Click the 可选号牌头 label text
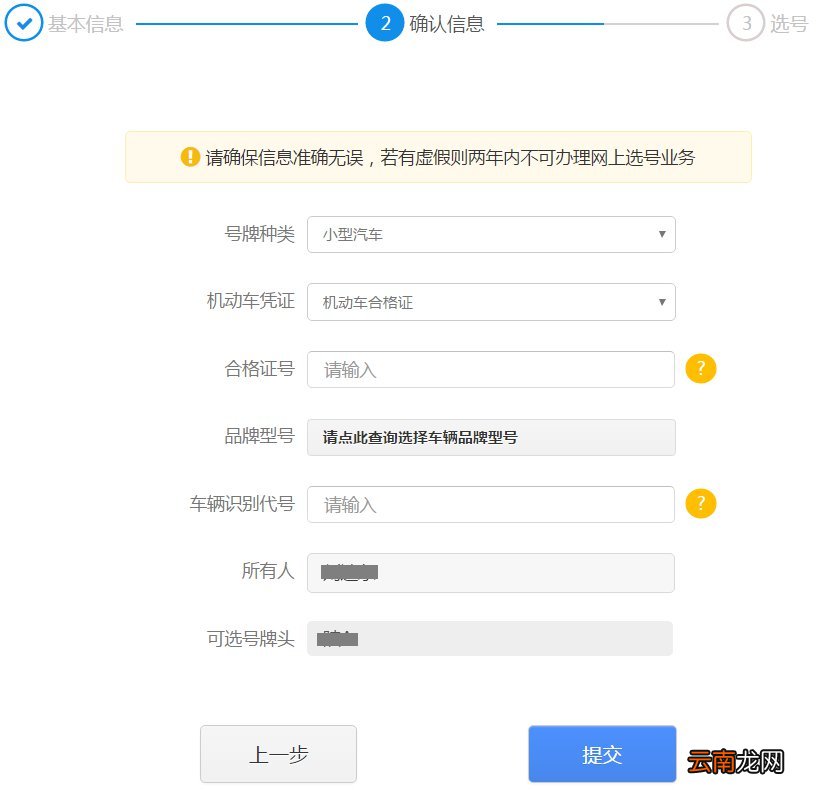 pyautogui.click(x=251, y=639)
